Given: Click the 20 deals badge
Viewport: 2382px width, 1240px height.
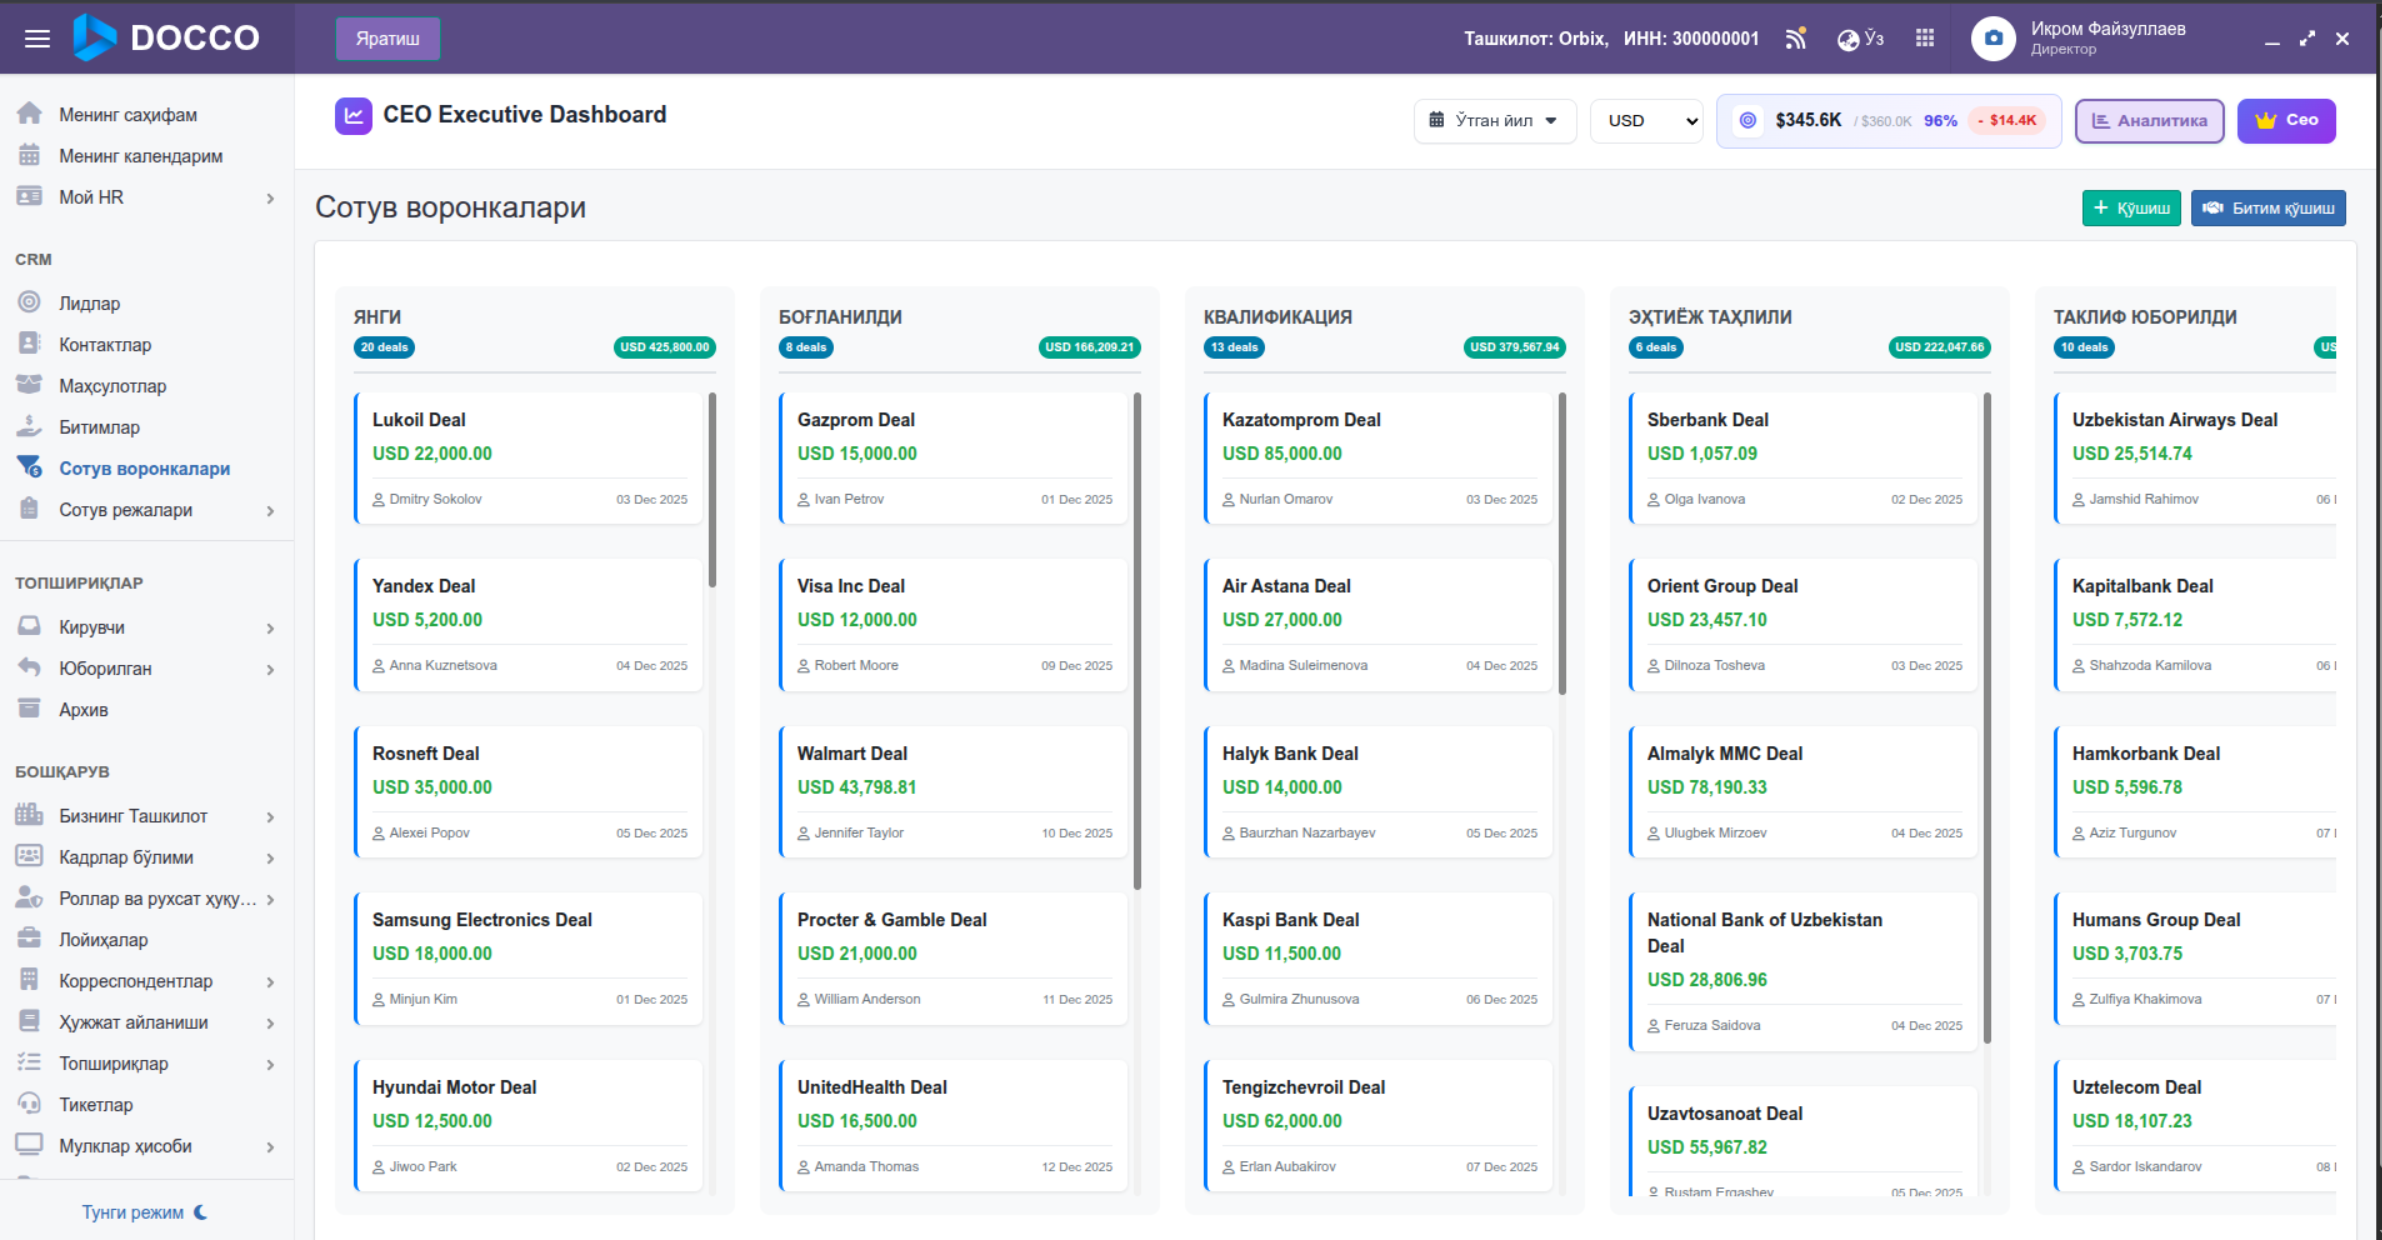Looking at the screenshot, I should point(384,347).
